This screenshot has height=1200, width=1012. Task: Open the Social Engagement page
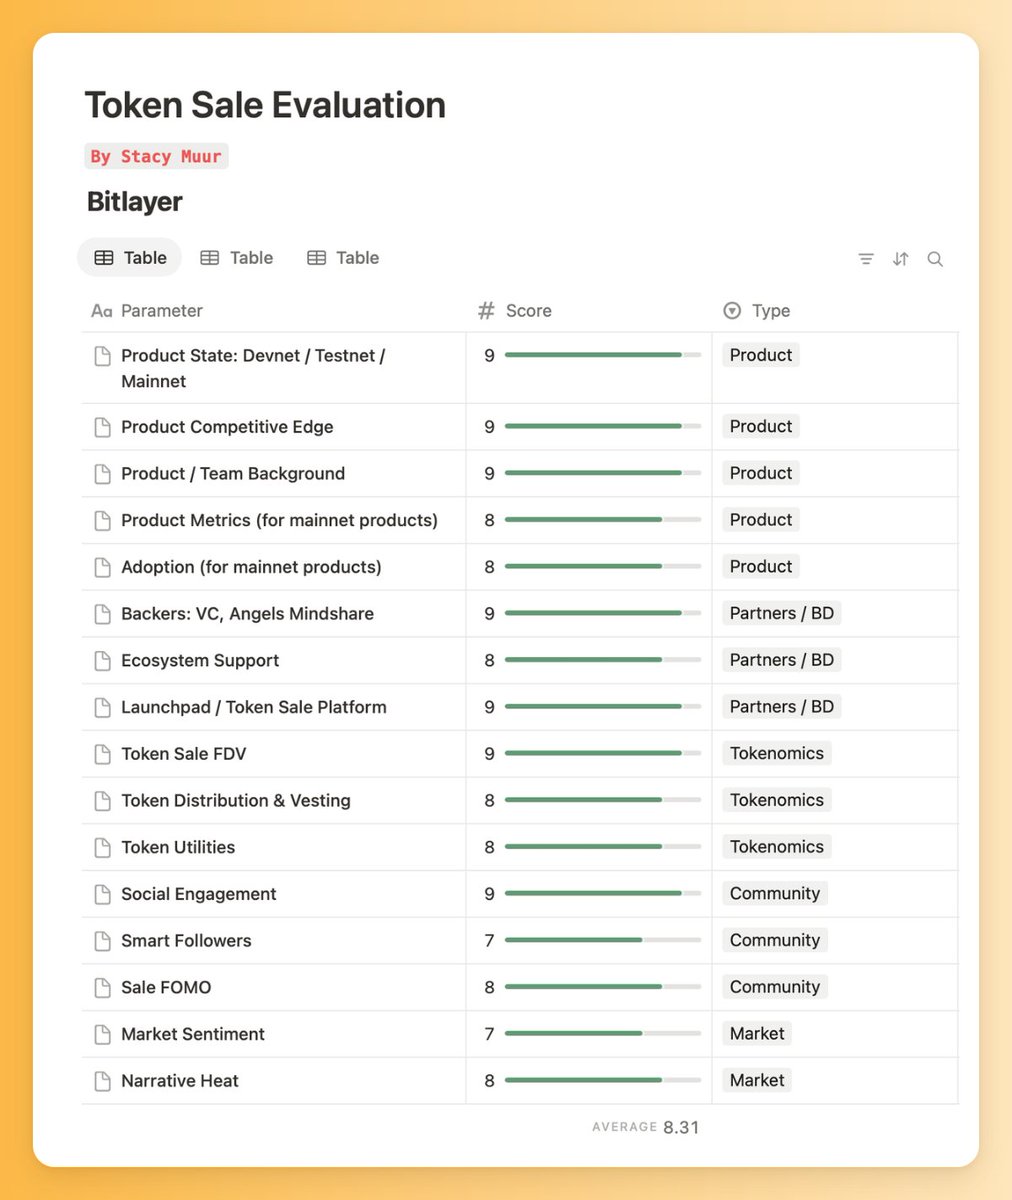pyautogui.click(x=199, y=894)
